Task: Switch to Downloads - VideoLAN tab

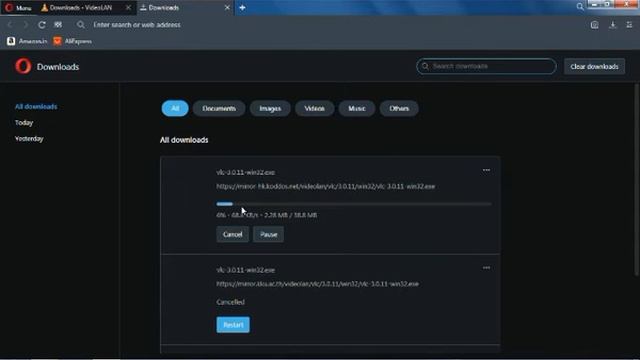Action: (81, 8)
